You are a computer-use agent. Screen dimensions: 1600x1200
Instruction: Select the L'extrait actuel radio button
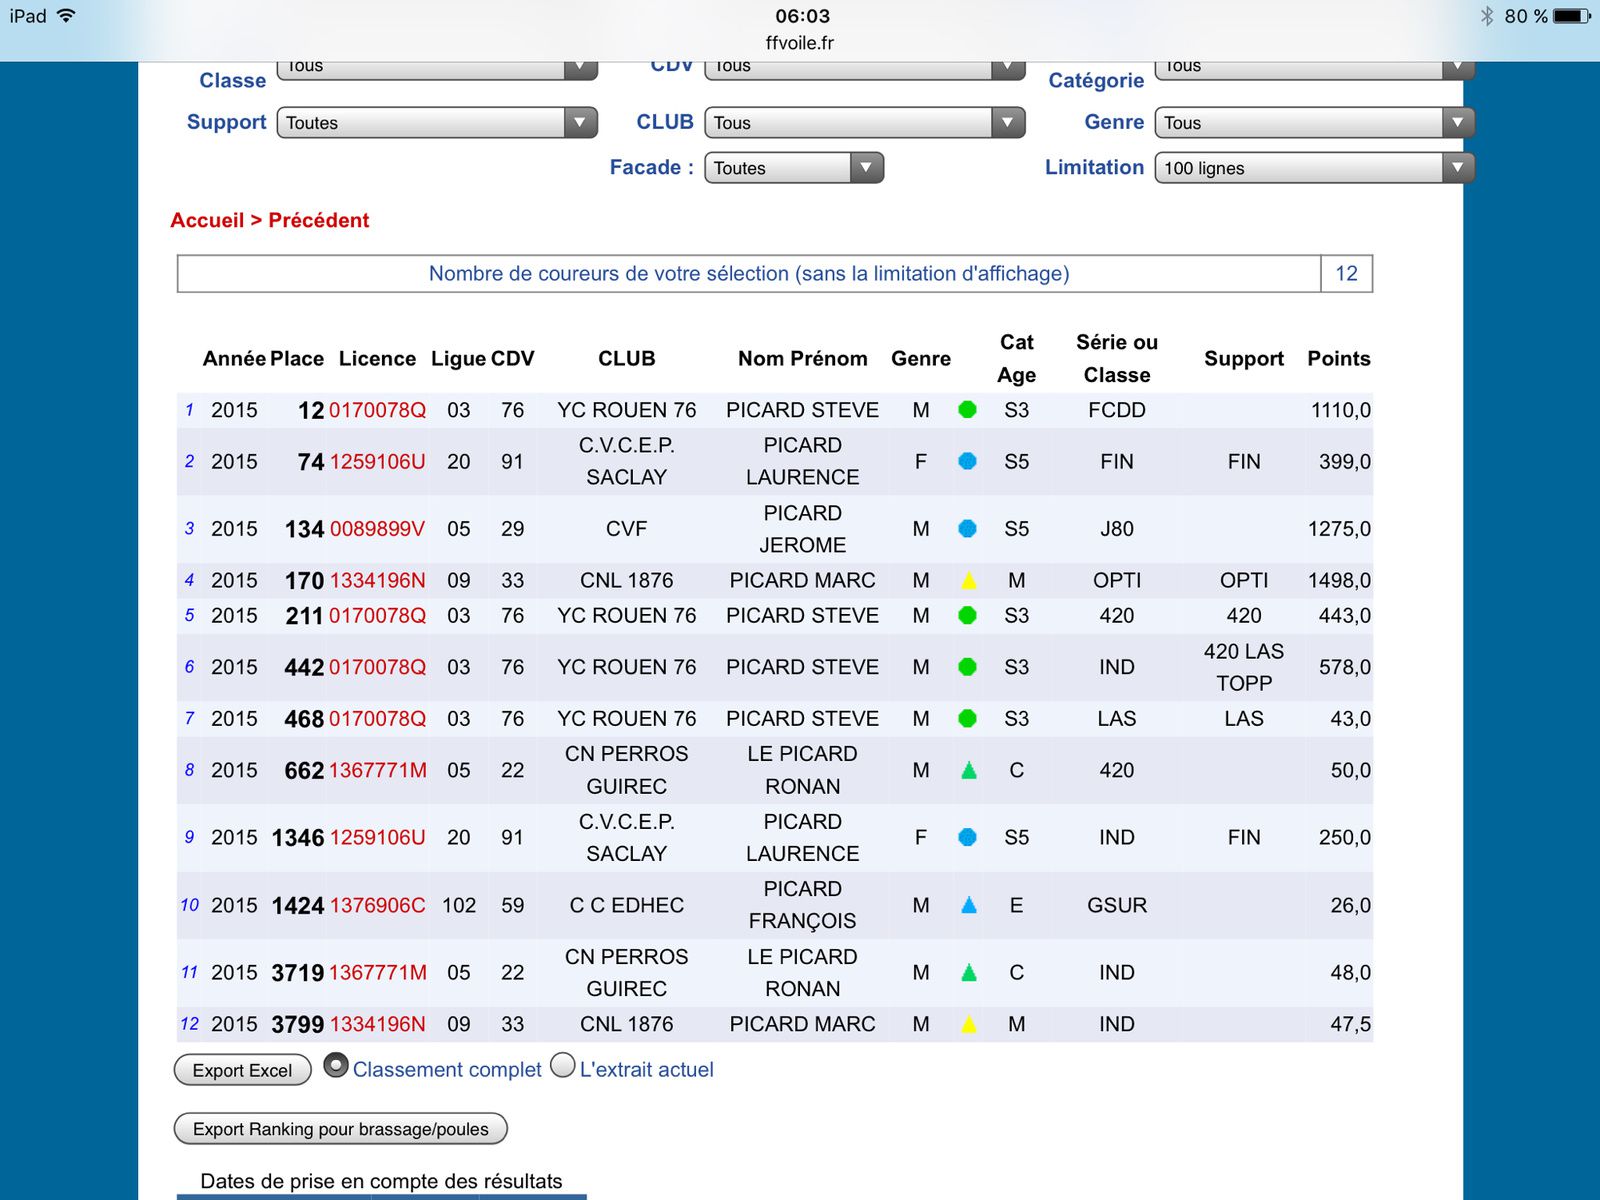tap(563, 1066)
